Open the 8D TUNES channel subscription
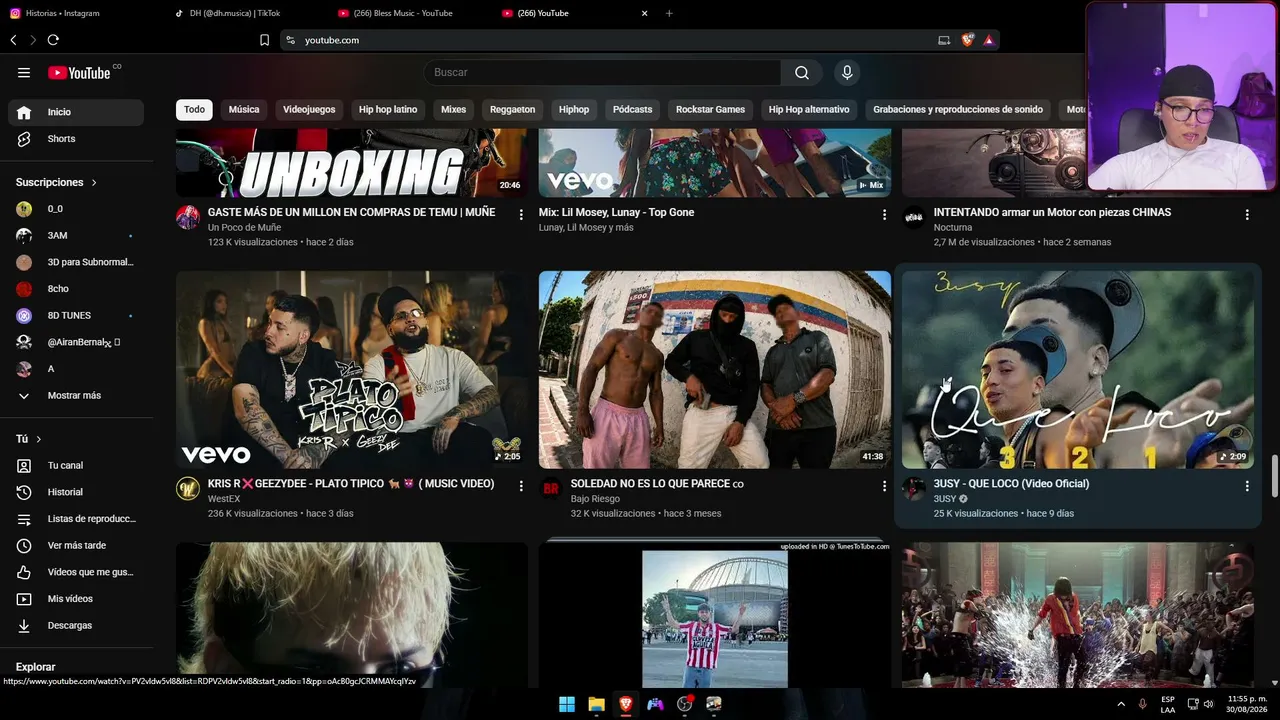 (x=76, y=315)
